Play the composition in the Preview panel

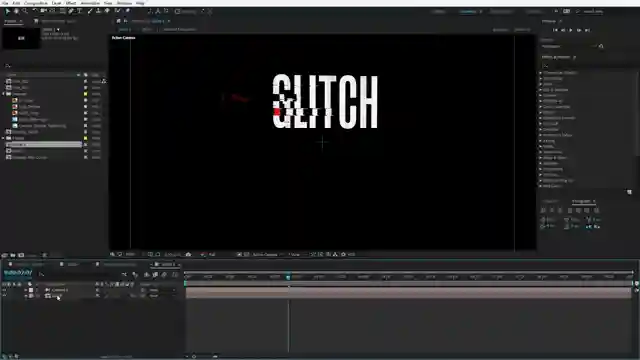pos(571,30)
